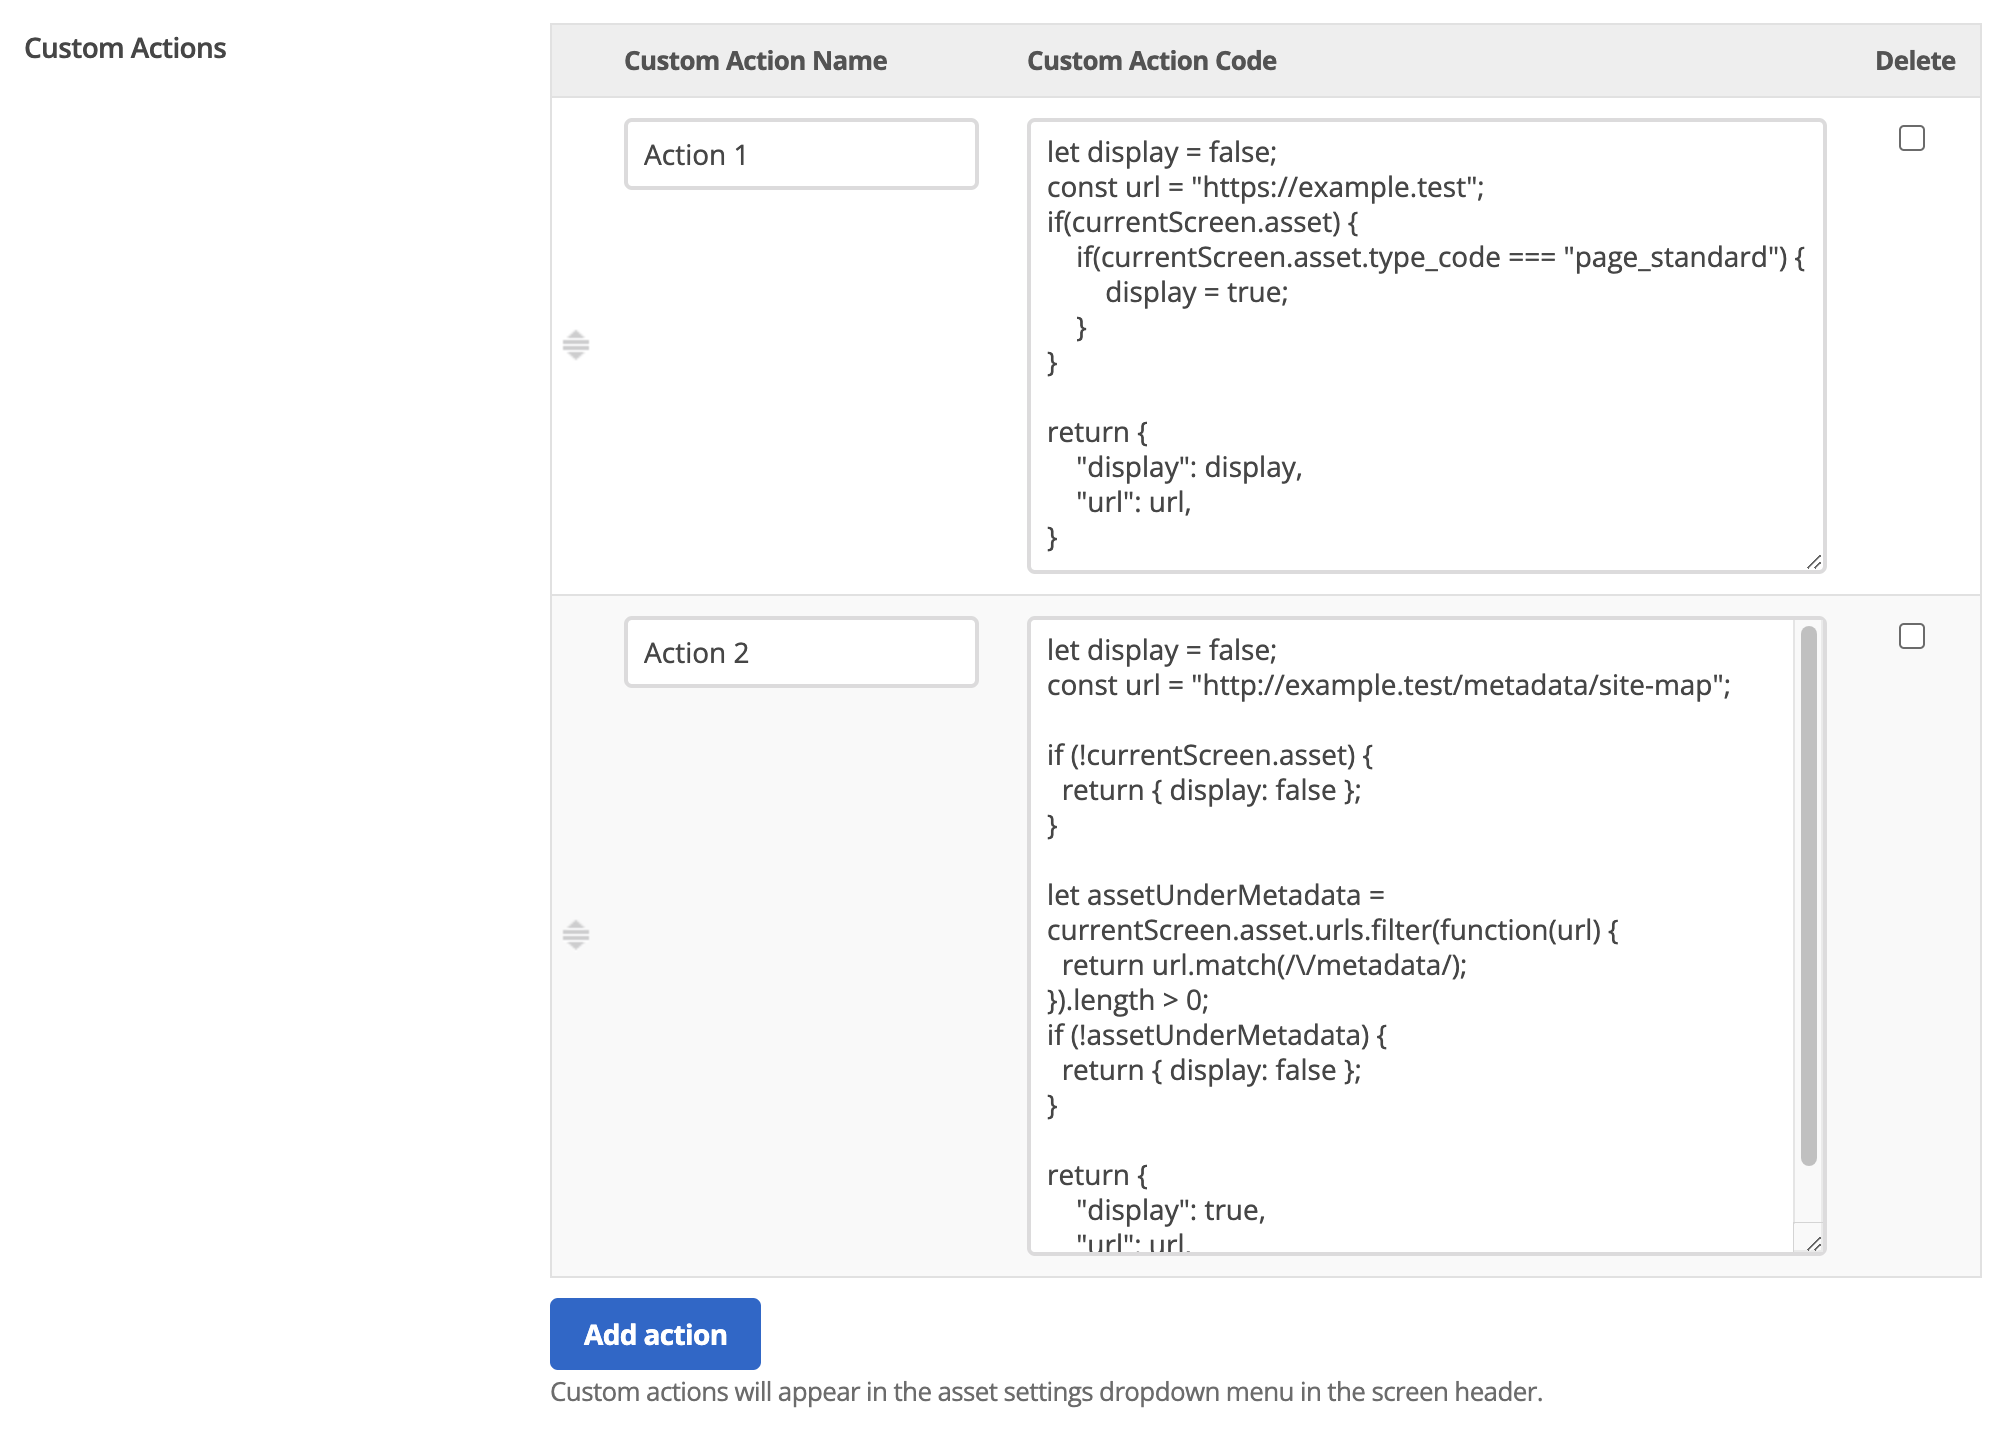Click the '"display": display,' line
The height and width of the screenshot is (1448, 2008).
tap(1189, 467)
